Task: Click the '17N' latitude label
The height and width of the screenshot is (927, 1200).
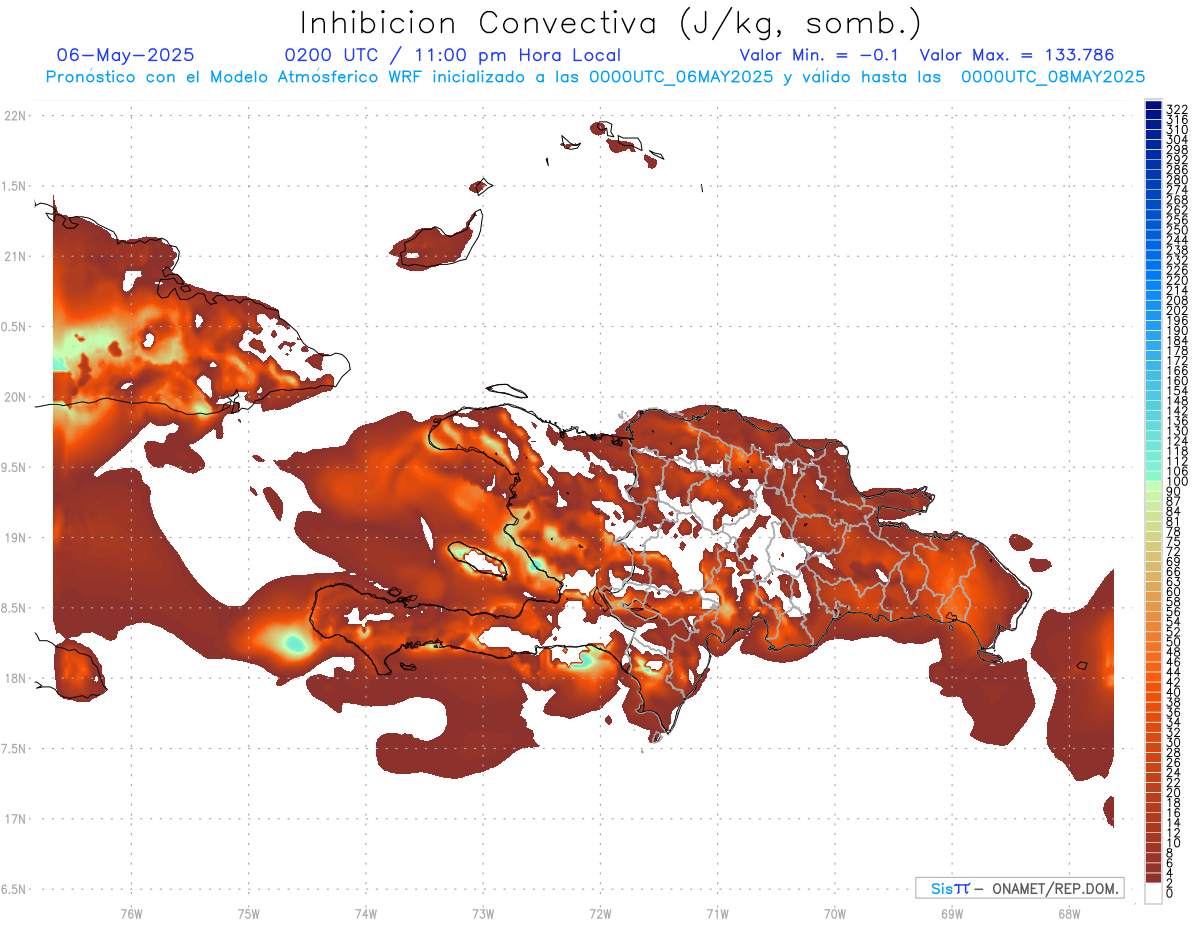Action: pyautogui.click(x=15, y=819)
